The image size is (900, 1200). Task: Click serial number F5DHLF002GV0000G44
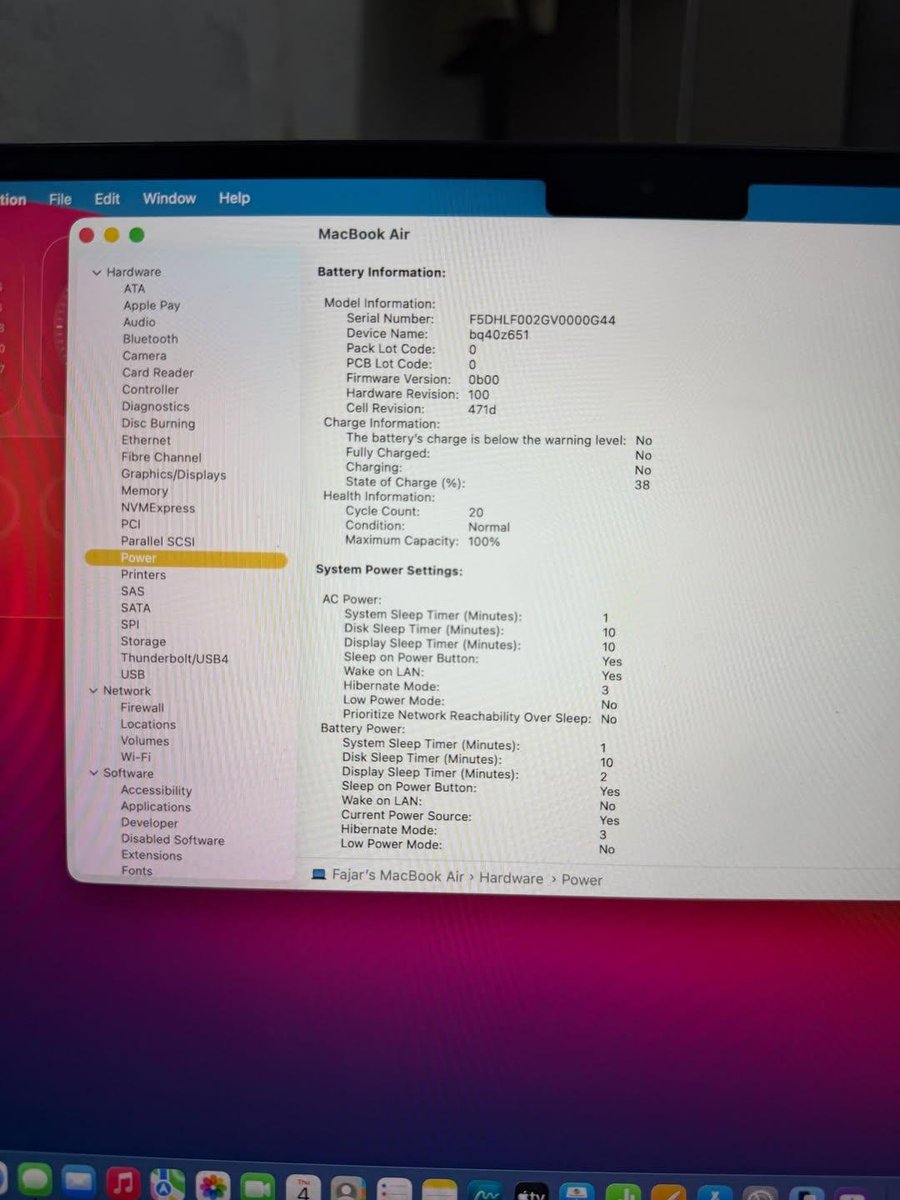pyautogui.click(x=542, y=320)
